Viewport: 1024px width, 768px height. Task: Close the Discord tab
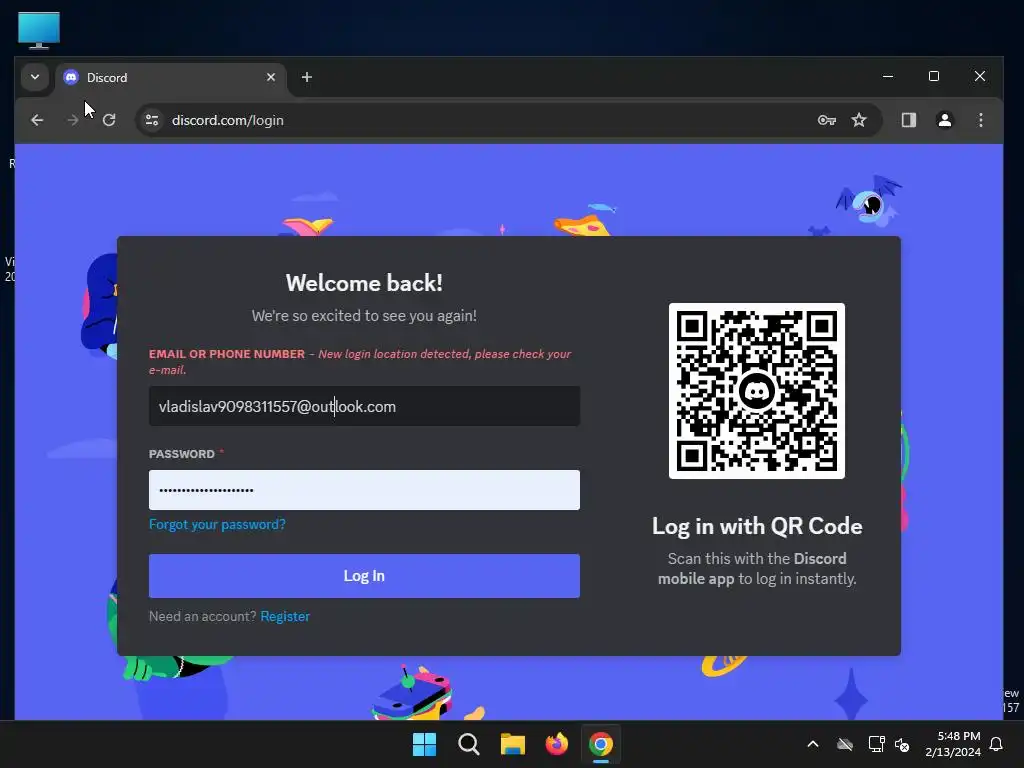[270, 77]
